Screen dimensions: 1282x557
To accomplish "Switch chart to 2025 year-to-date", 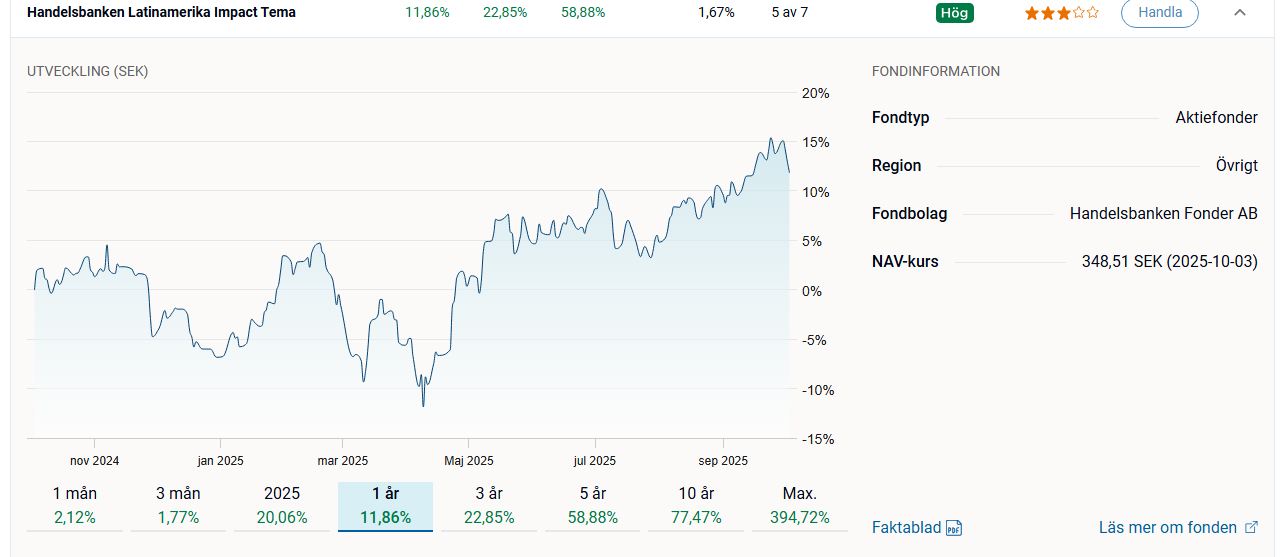I will (x=282, y=505).
